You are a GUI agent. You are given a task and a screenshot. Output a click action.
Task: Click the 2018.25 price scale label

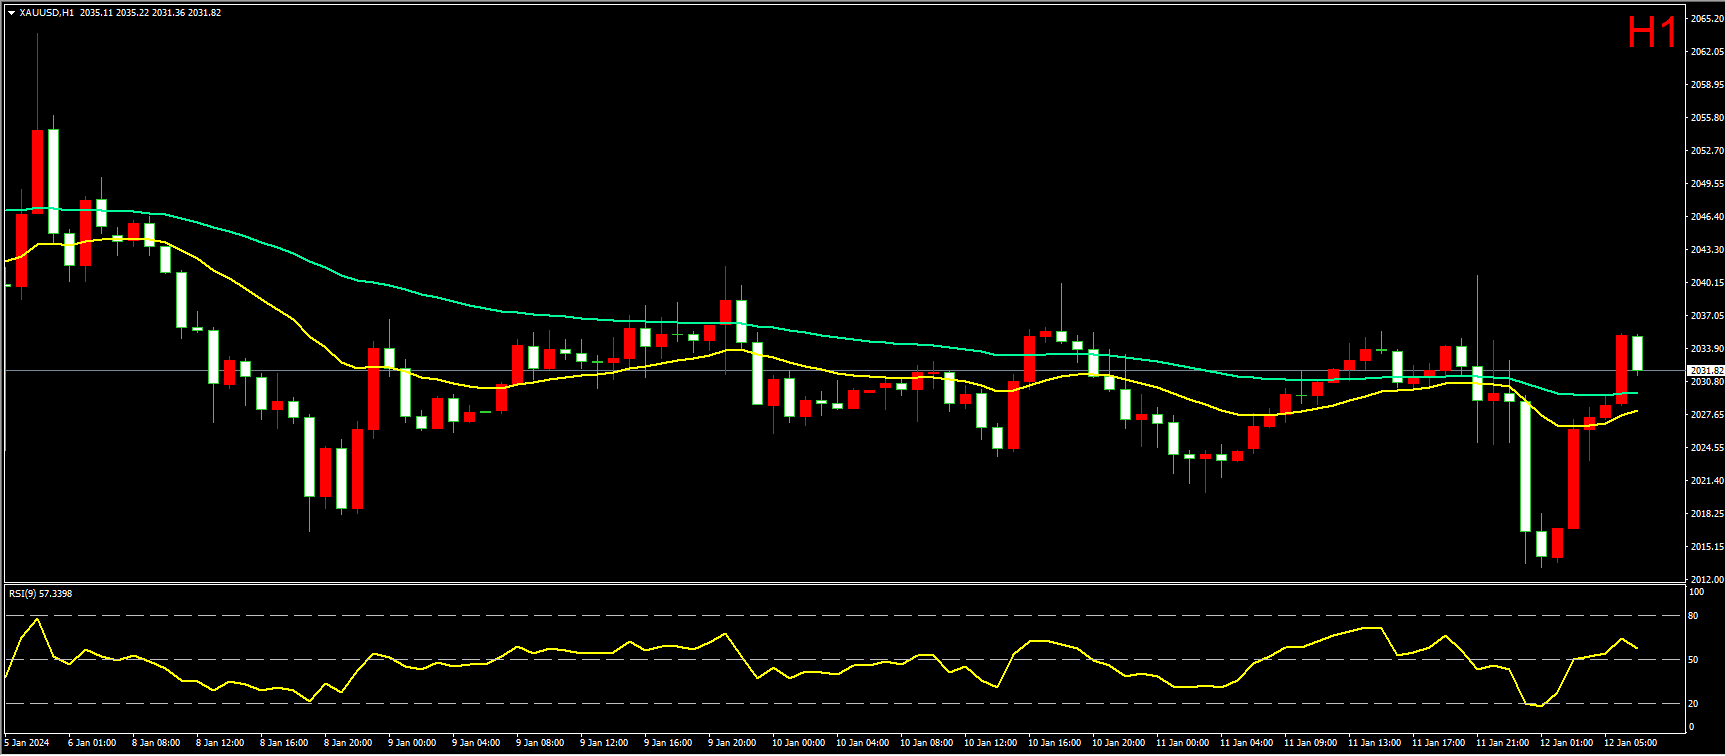(x=1707, y=514)
